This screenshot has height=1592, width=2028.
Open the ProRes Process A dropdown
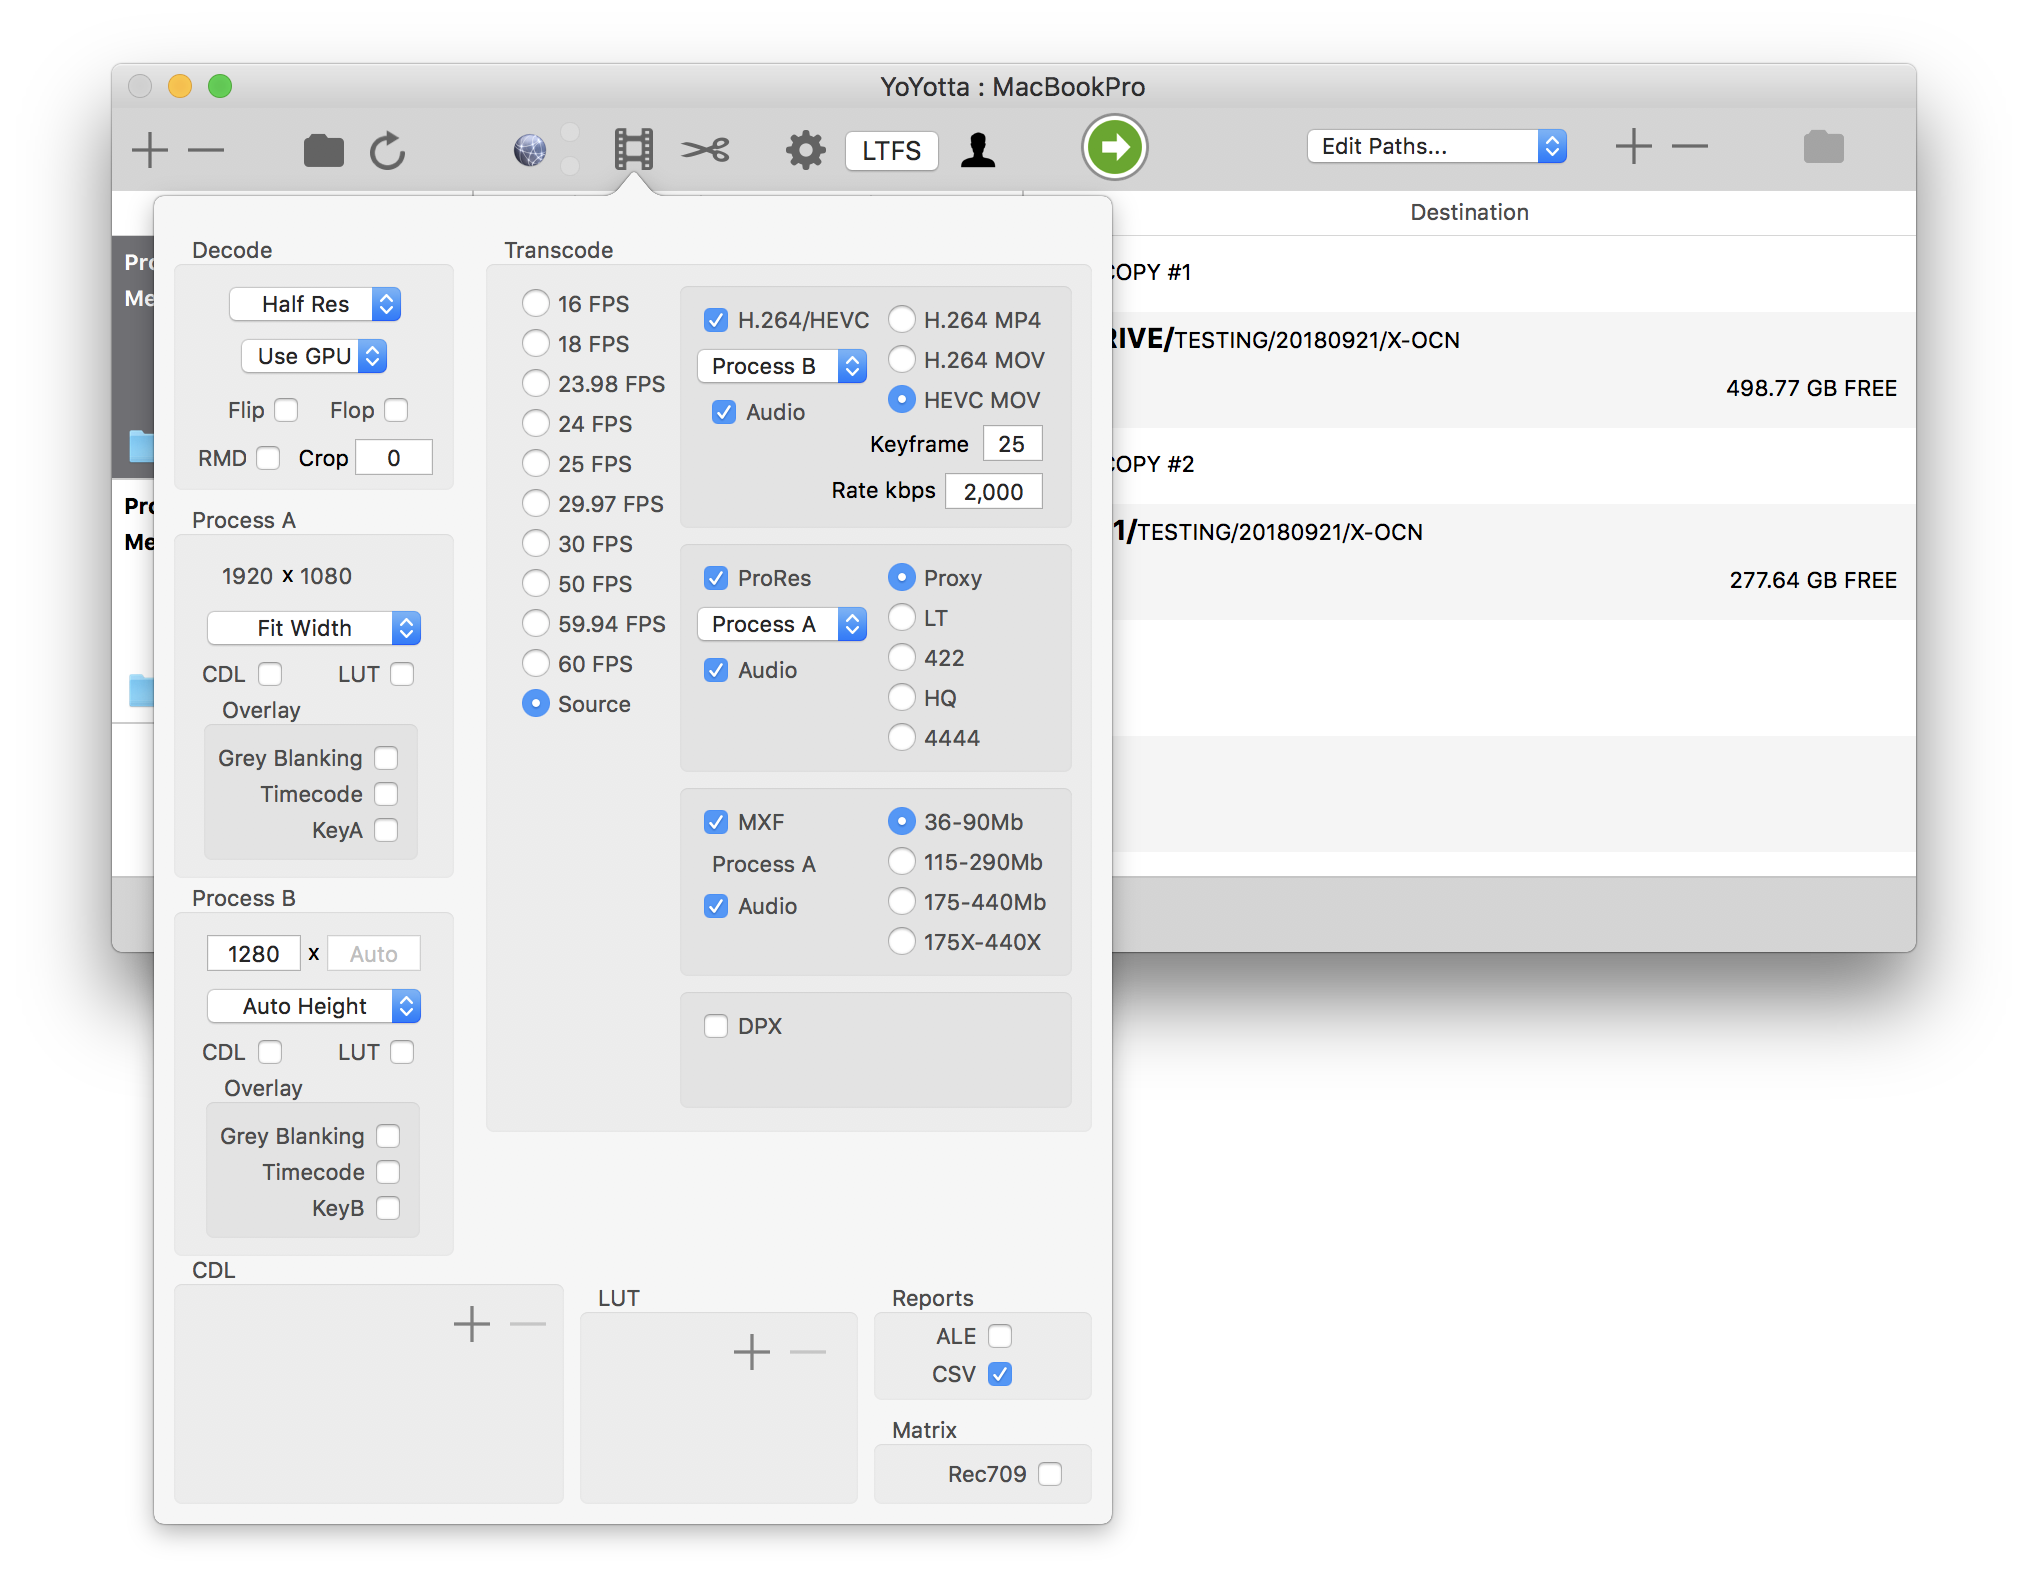click(x=782, y=624)
